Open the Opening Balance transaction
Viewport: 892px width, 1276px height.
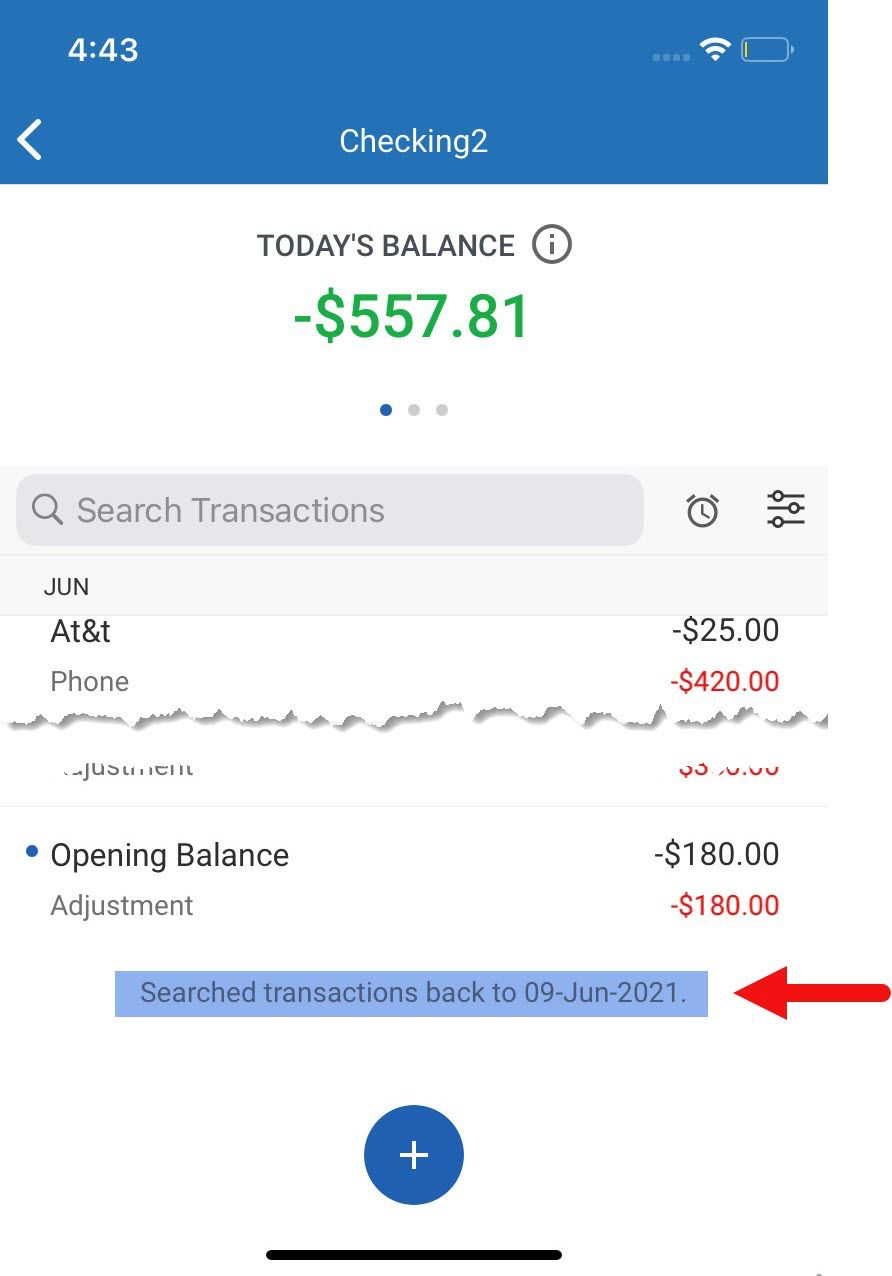400,878
